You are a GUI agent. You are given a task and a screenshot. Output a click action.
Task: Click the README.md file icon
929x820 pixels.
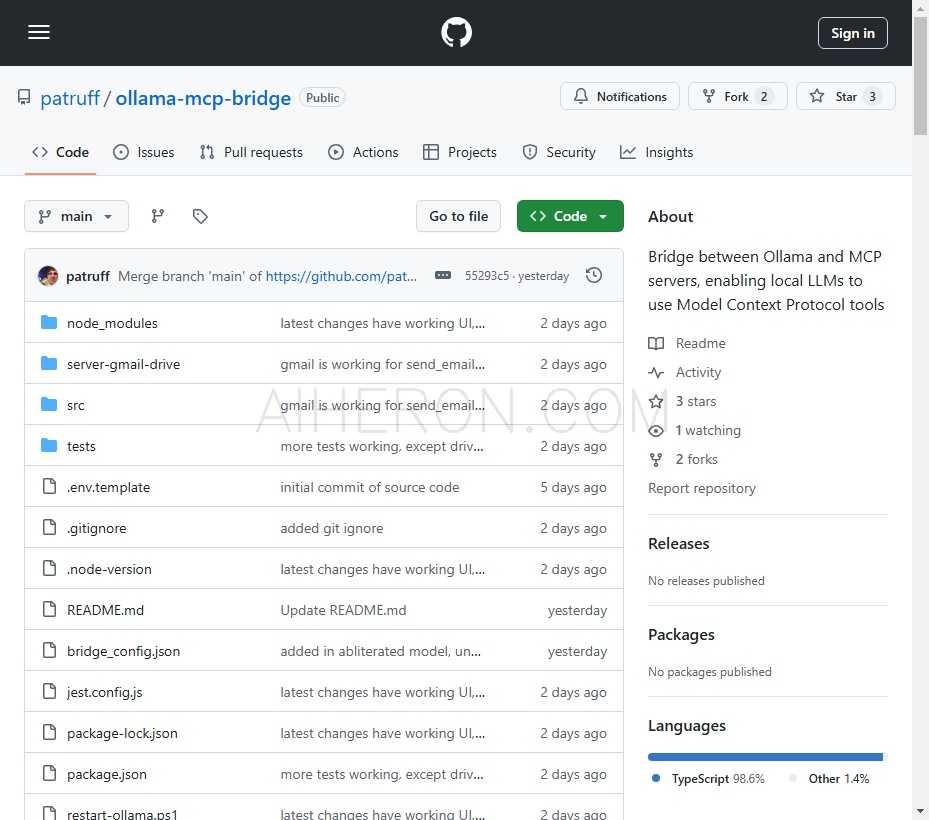pyautogui.click(x=50, y=609)
